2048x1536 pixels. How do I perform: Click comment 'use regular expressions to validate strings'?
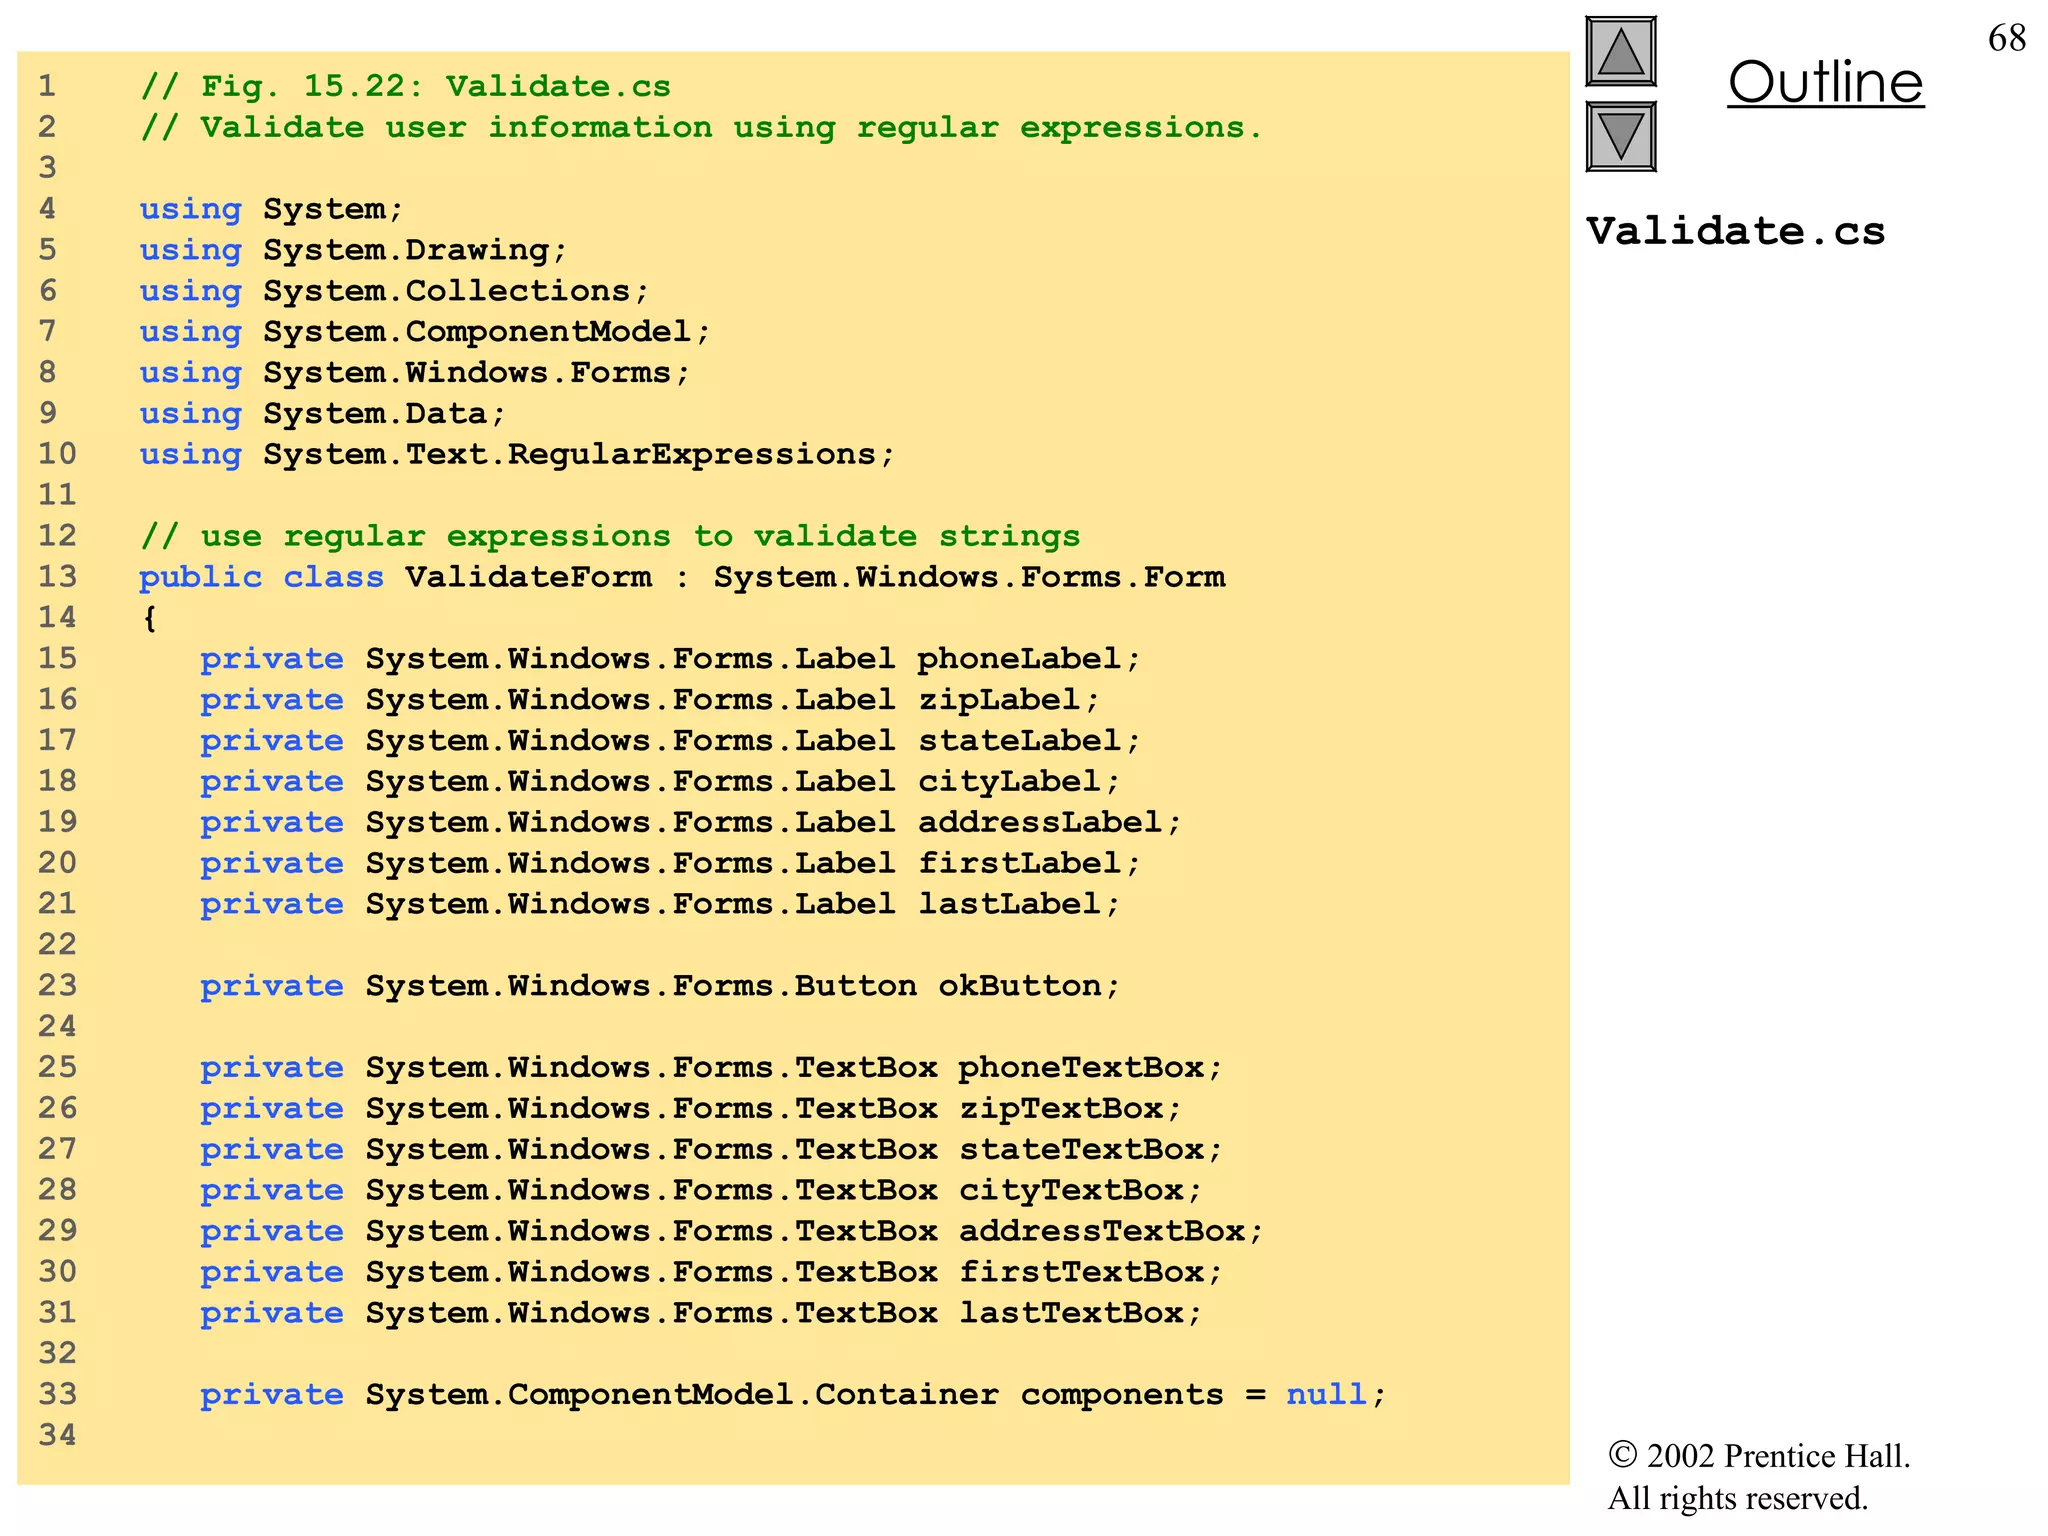pyautogui.click(x=610, y=536)
